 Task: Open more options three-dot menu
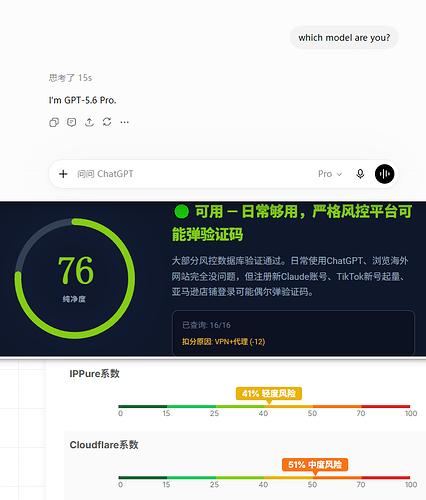(124, 122)
